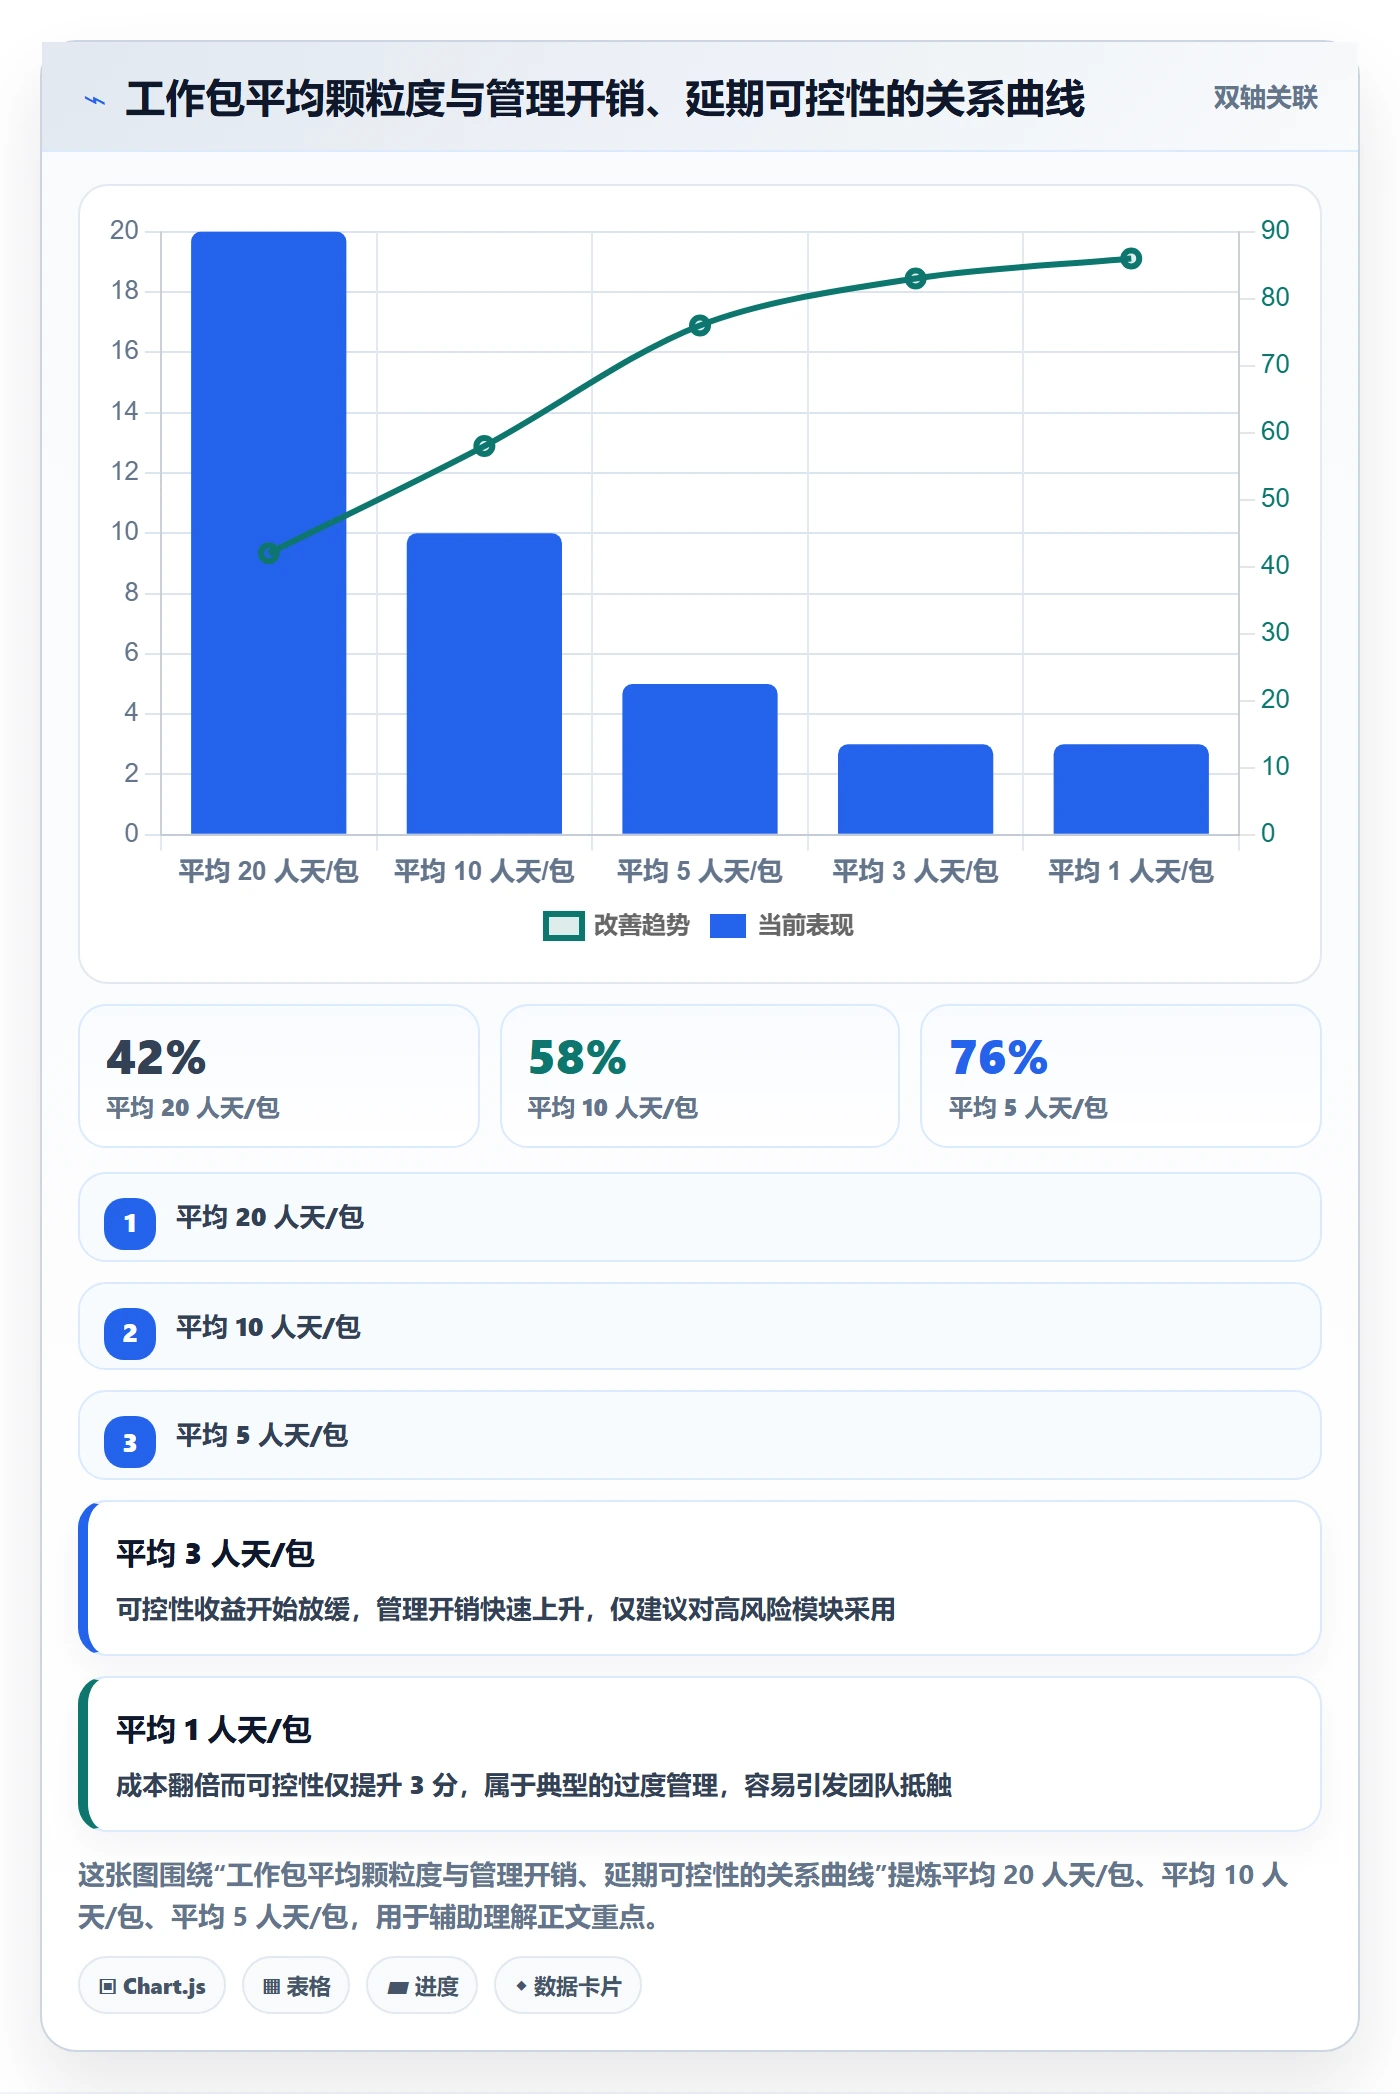
Task: Click the text 可控性收益开始放缓
Action: coord(233,1609)
